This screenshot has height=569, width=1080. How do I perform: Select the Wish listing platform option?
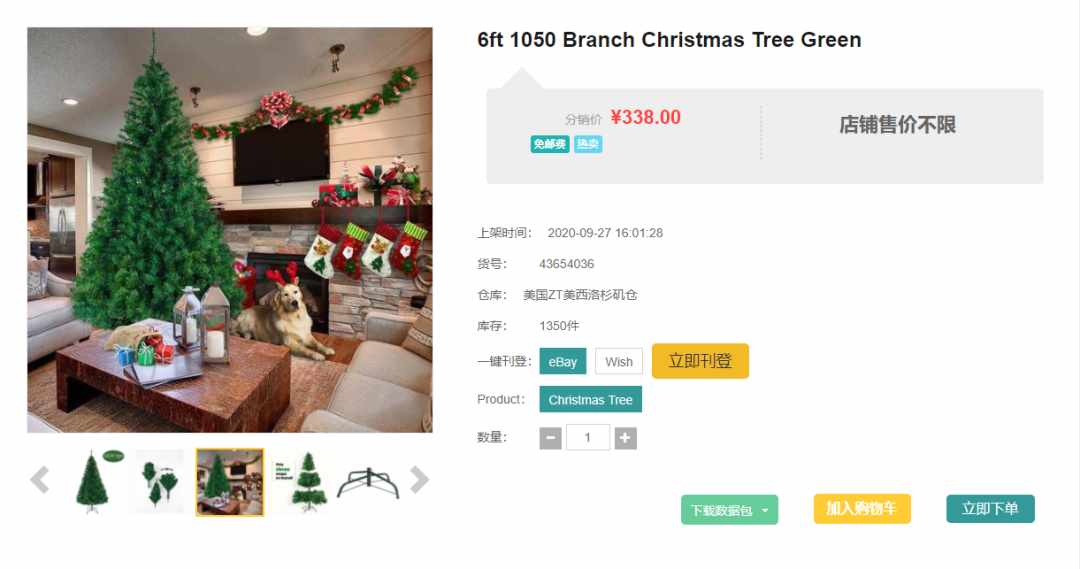[619, 362]
